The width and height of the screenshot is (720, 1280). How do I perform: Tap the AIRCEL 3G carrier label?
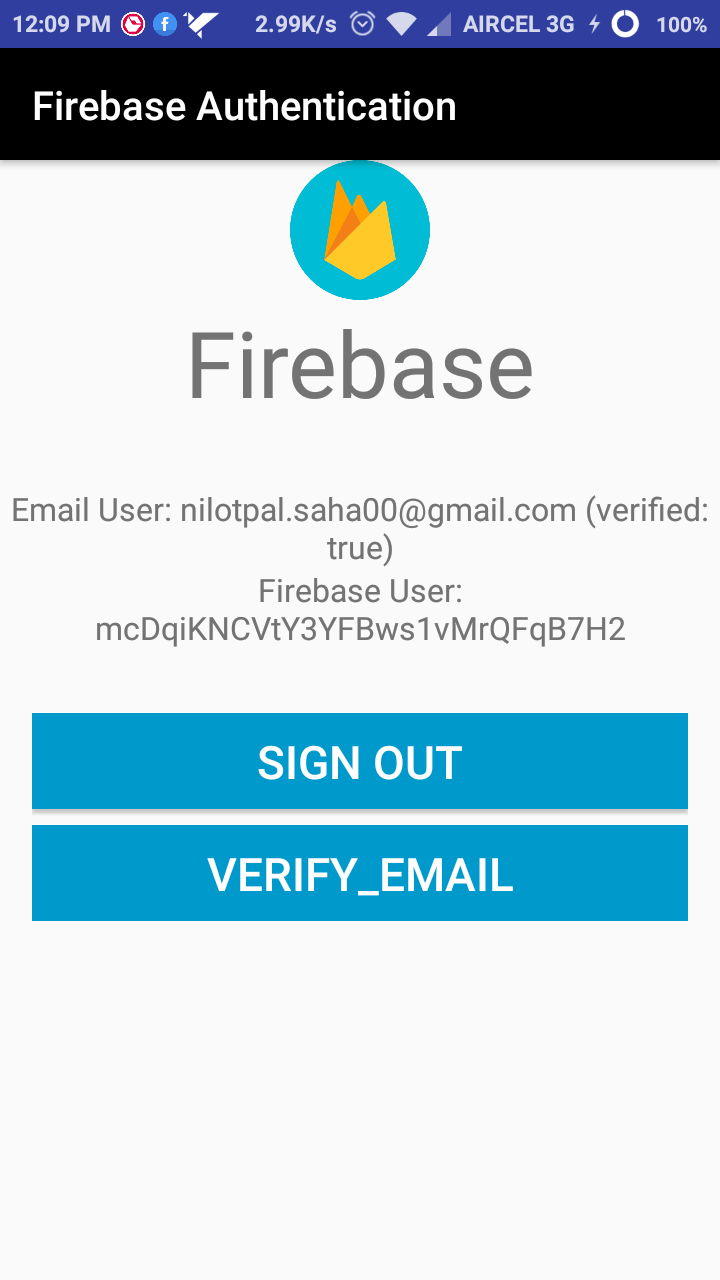coord(518,24)
